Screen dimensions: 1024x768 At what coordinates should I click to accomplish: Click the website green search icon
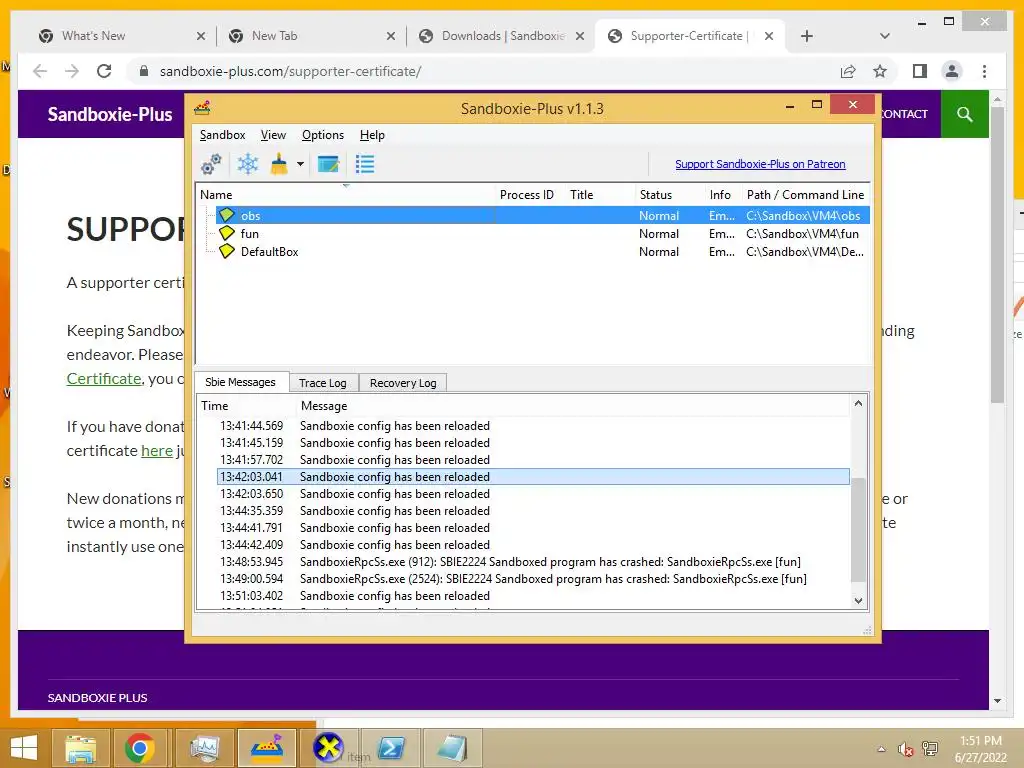click(965, 114)
